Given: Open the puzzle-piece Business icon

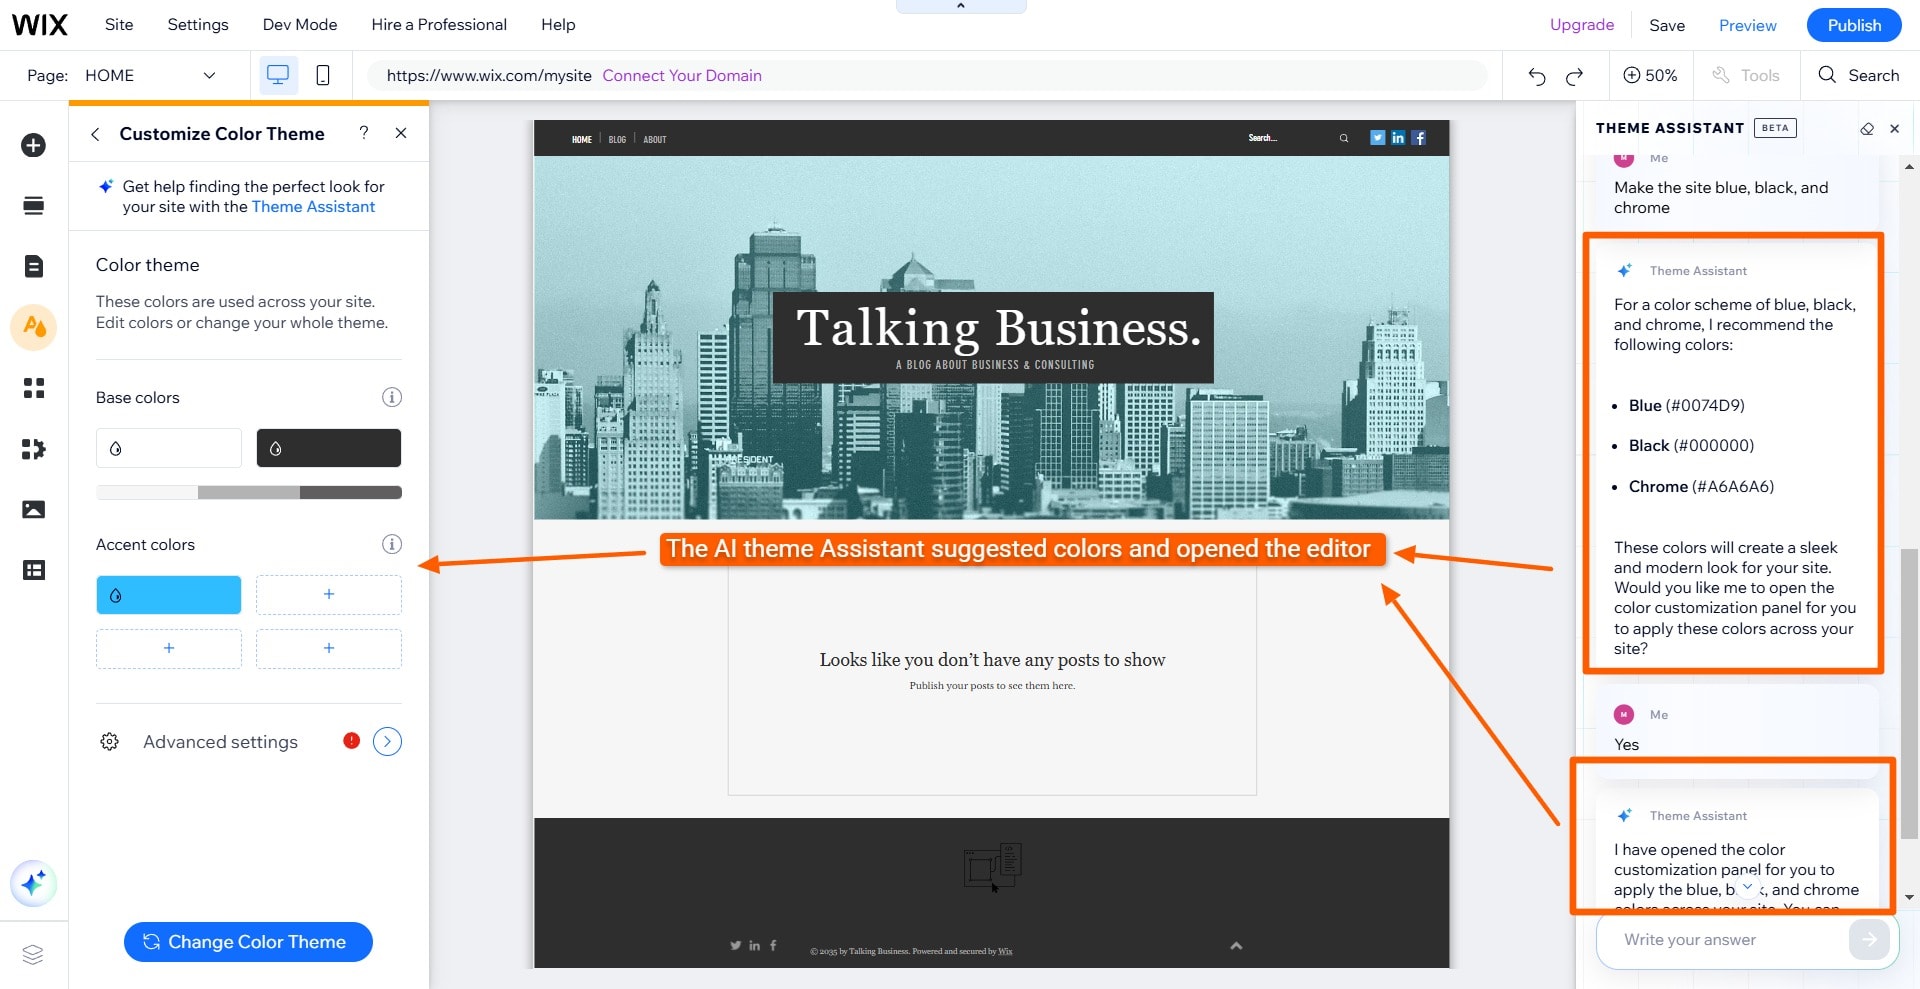Looking at the screenshot, I should point(33,449).
